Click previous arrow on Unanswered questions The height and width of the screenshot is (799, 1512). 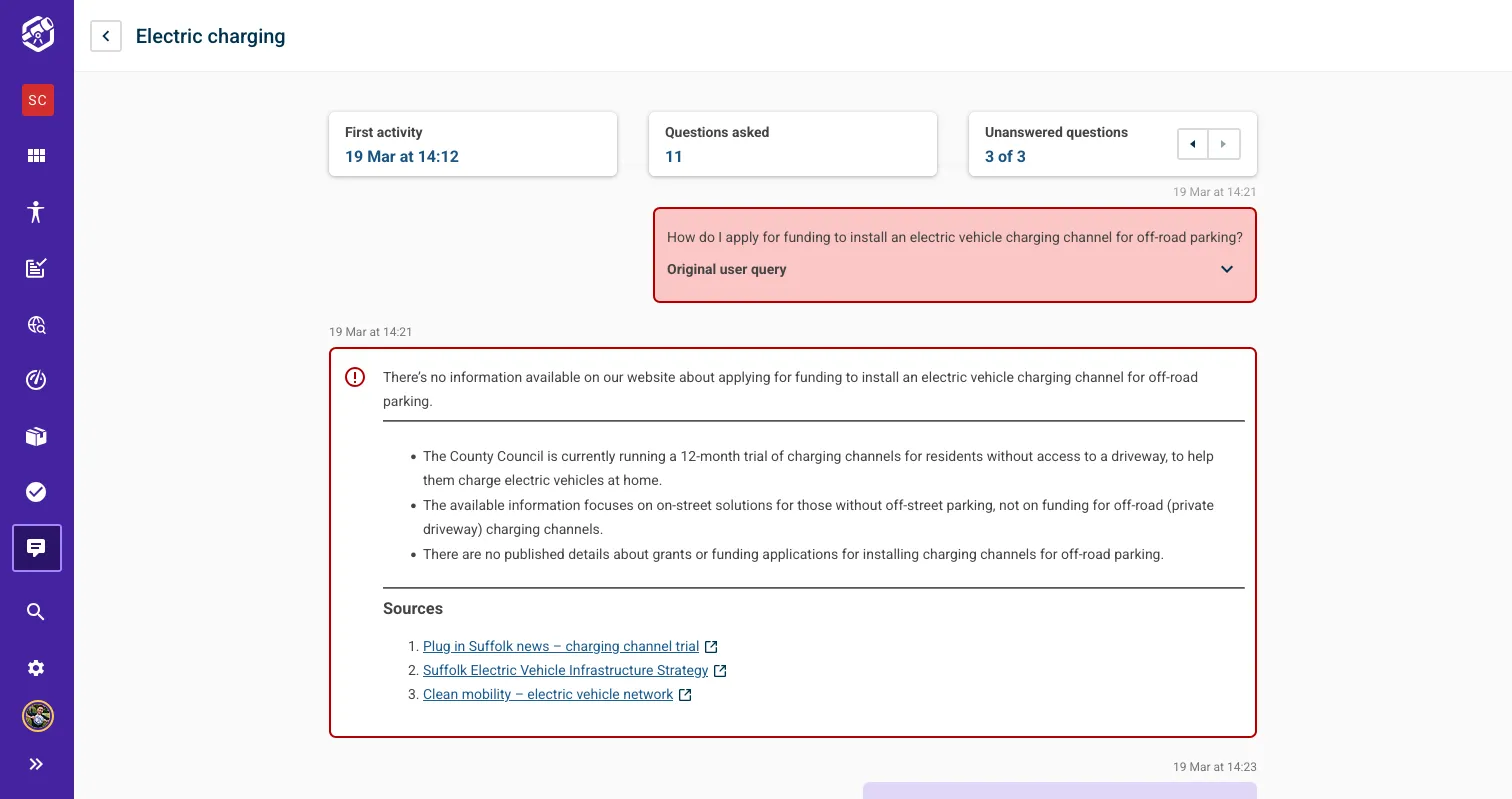point(1192,144)
